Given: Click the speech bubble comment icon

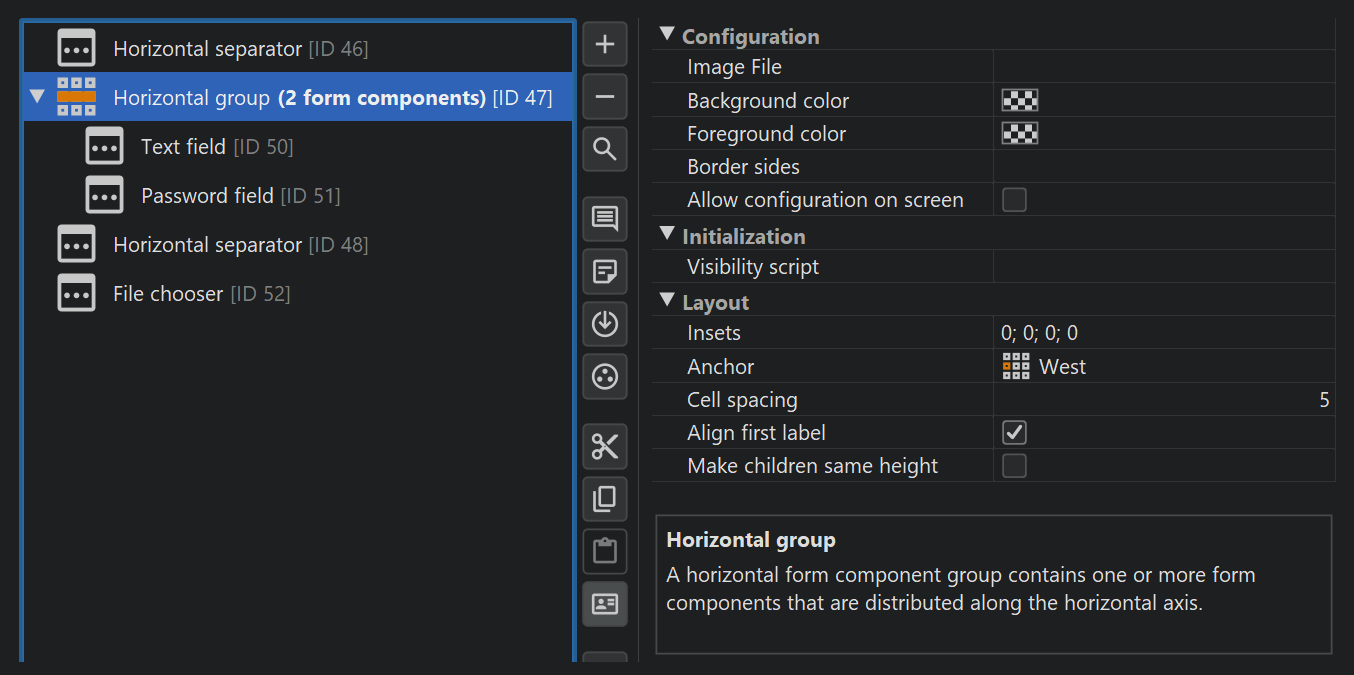Looking at the screenshot, I should click(605, 219).
